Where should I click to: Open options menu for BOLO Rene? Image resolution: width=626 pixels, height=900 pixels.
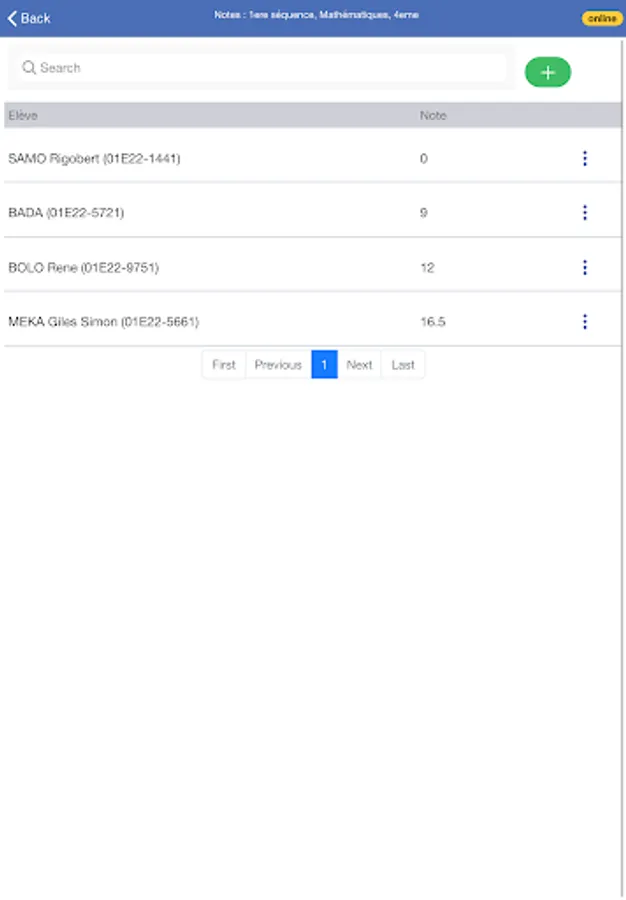point(584,267)
